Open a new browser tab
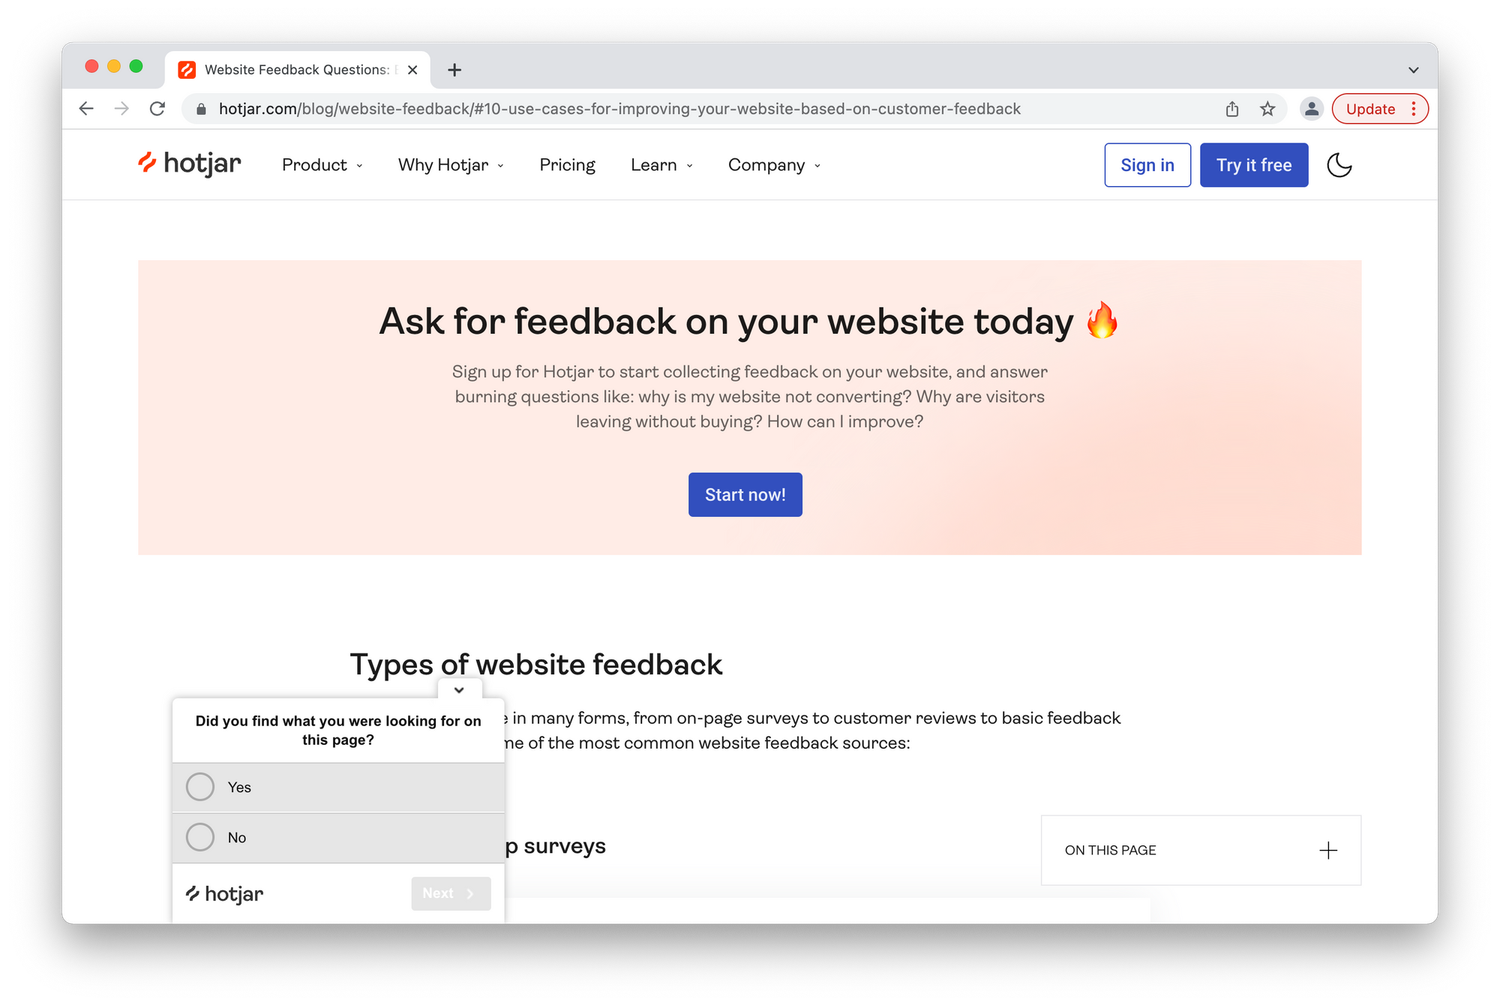 tap(455, 70)
